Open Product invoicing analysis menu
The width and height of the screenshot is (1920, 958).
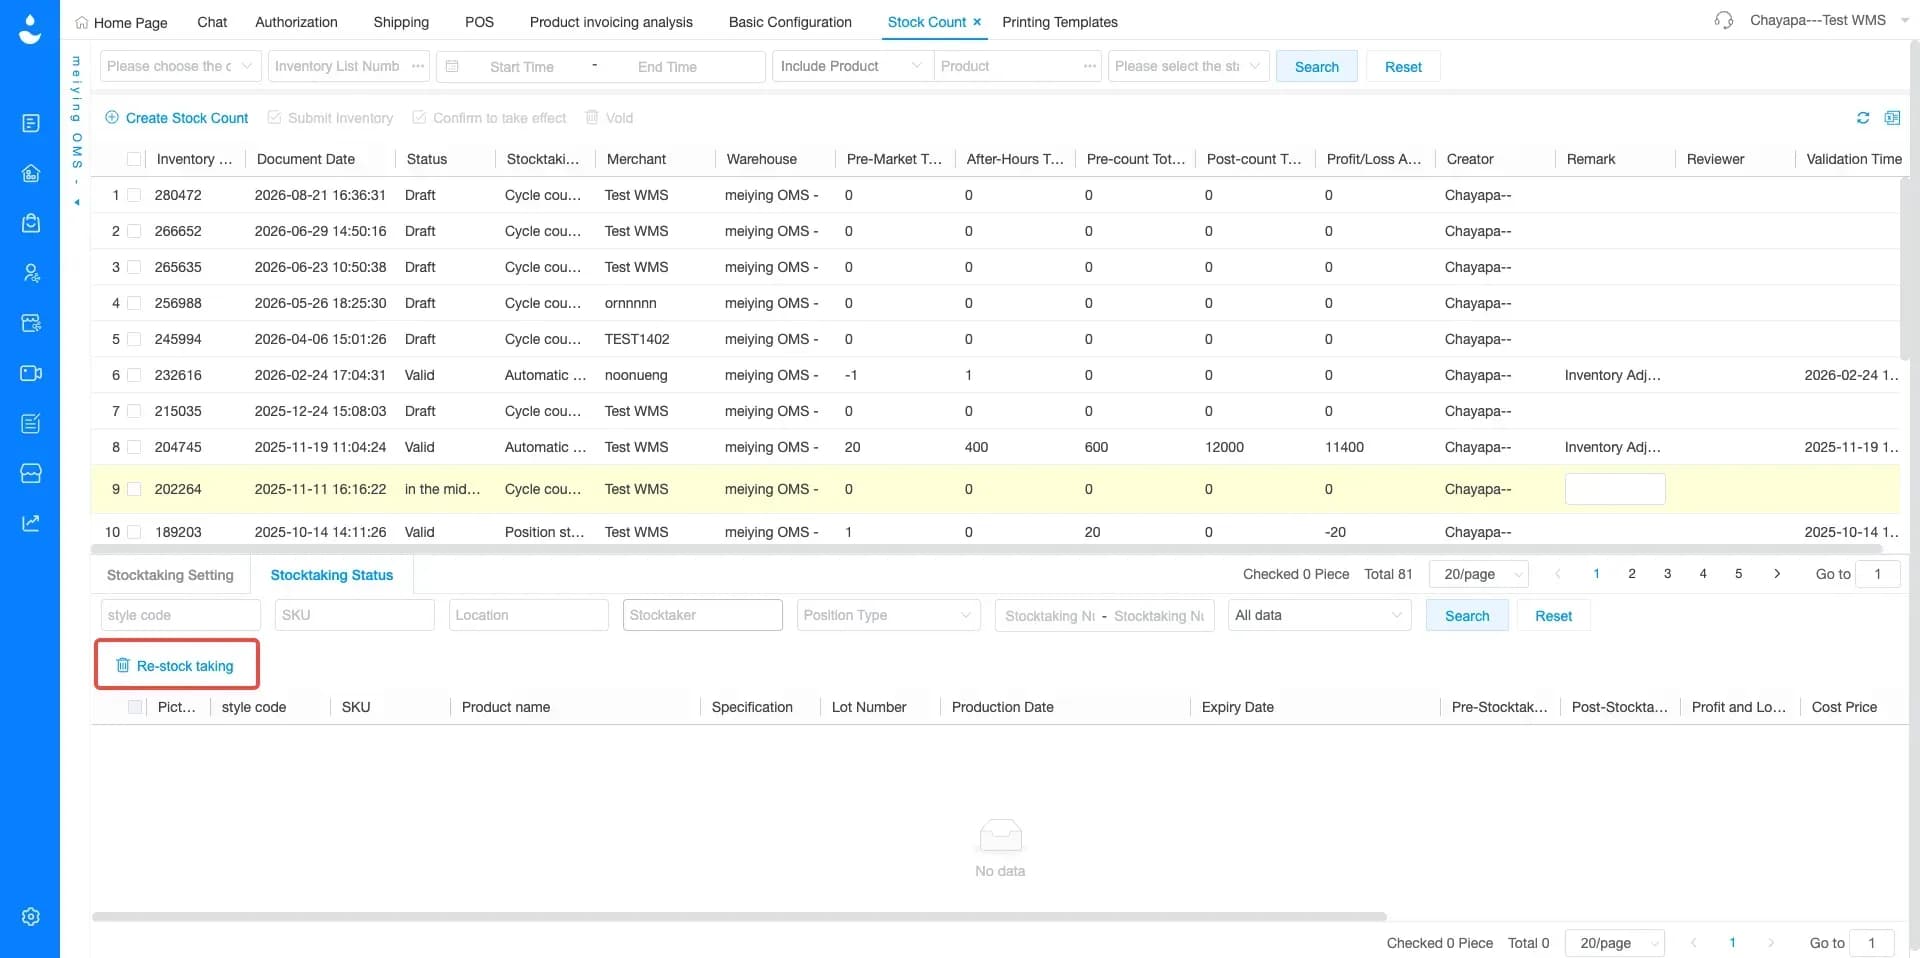(x=611, y=22)
